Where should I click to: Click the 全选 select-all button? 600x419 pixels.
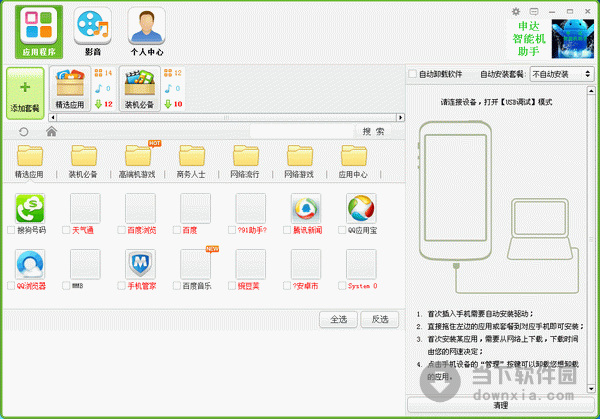coord(337,319)
